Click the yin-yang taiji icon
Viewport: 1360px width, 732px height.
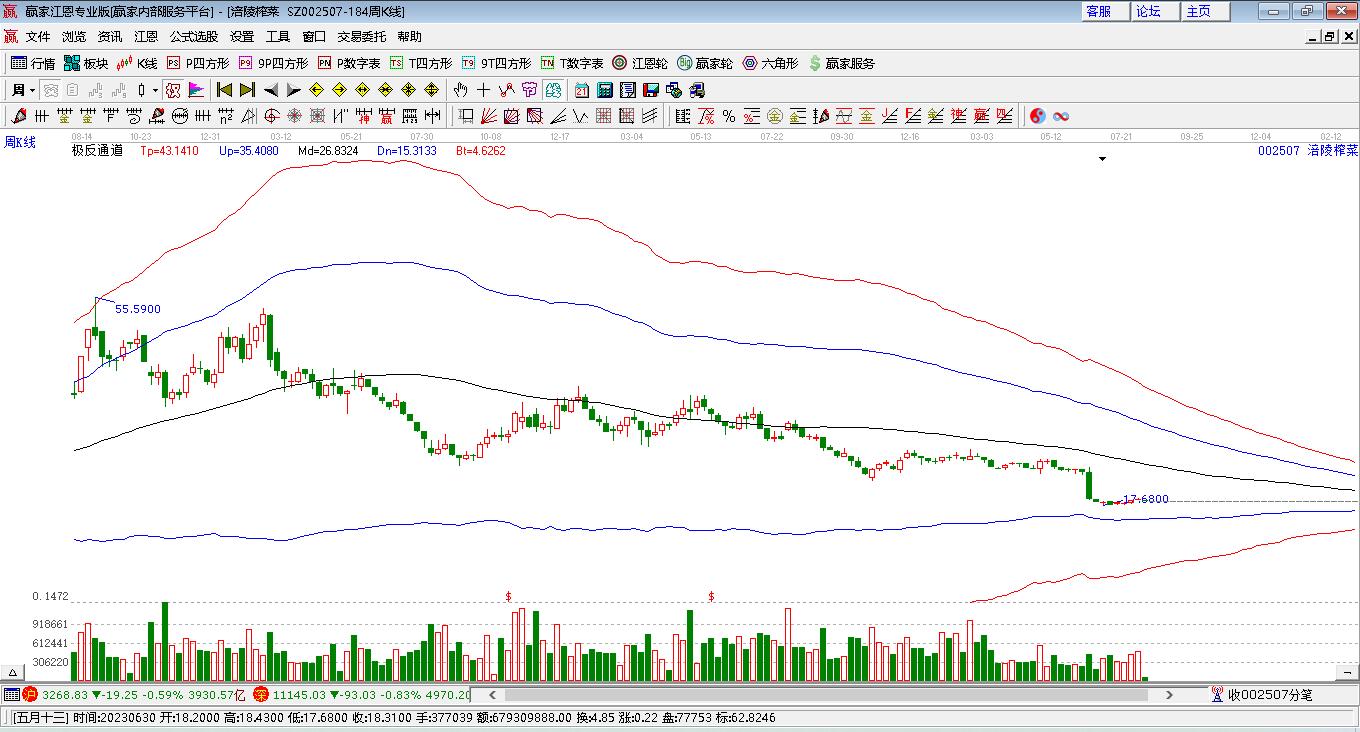point(1038,116)
